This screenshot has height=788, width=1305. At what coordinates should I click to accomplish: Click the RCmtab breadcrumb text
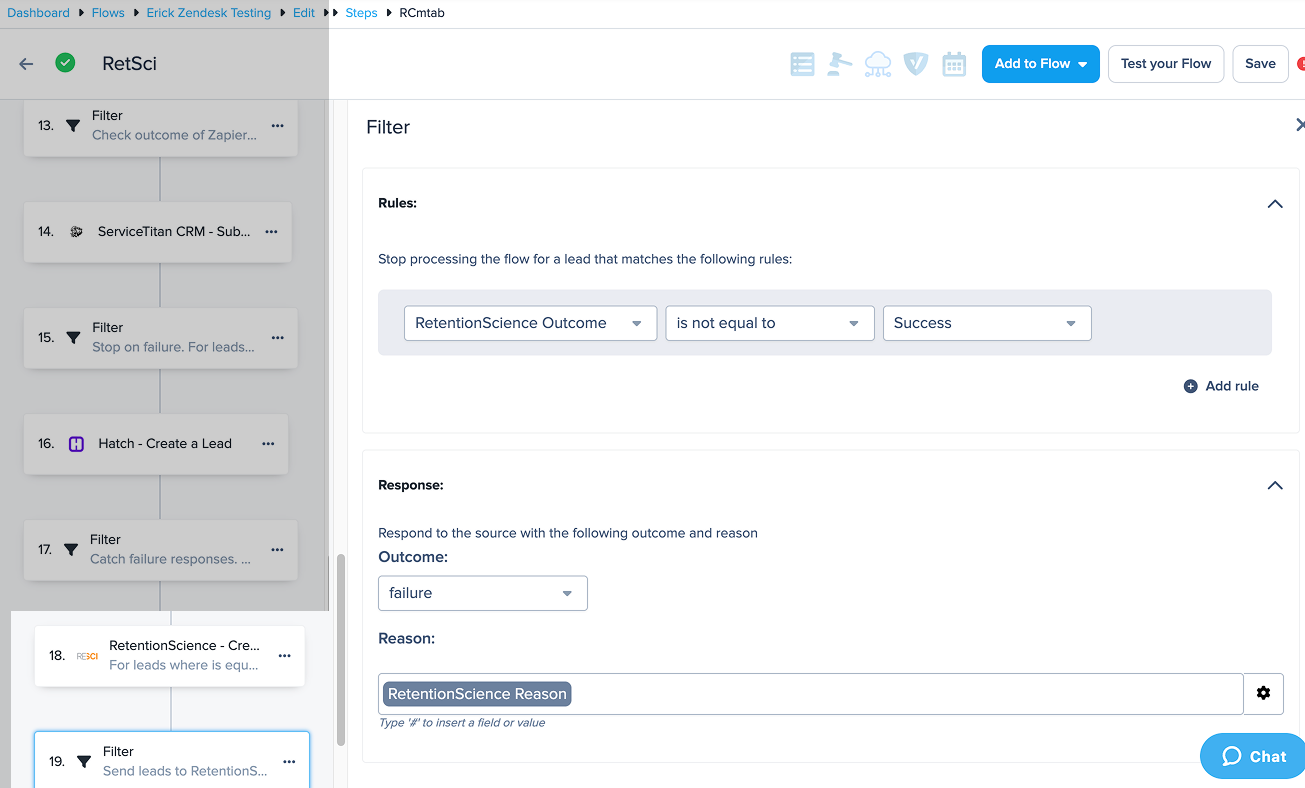[422, 13]
